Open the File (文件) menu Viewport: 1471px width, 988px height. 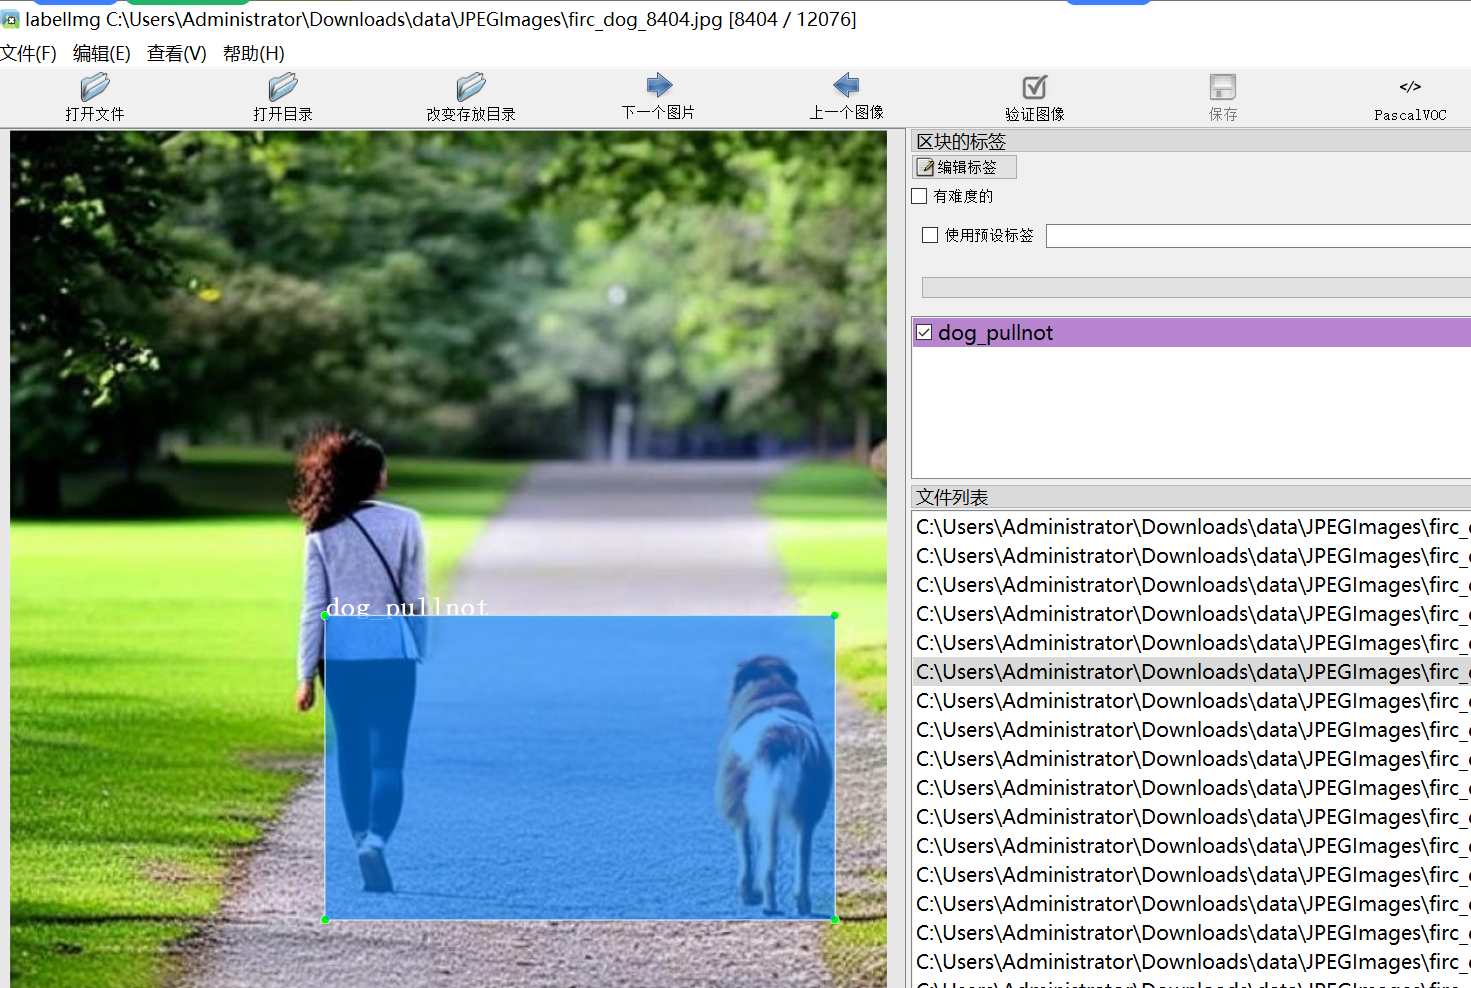[x=28, y=53]
